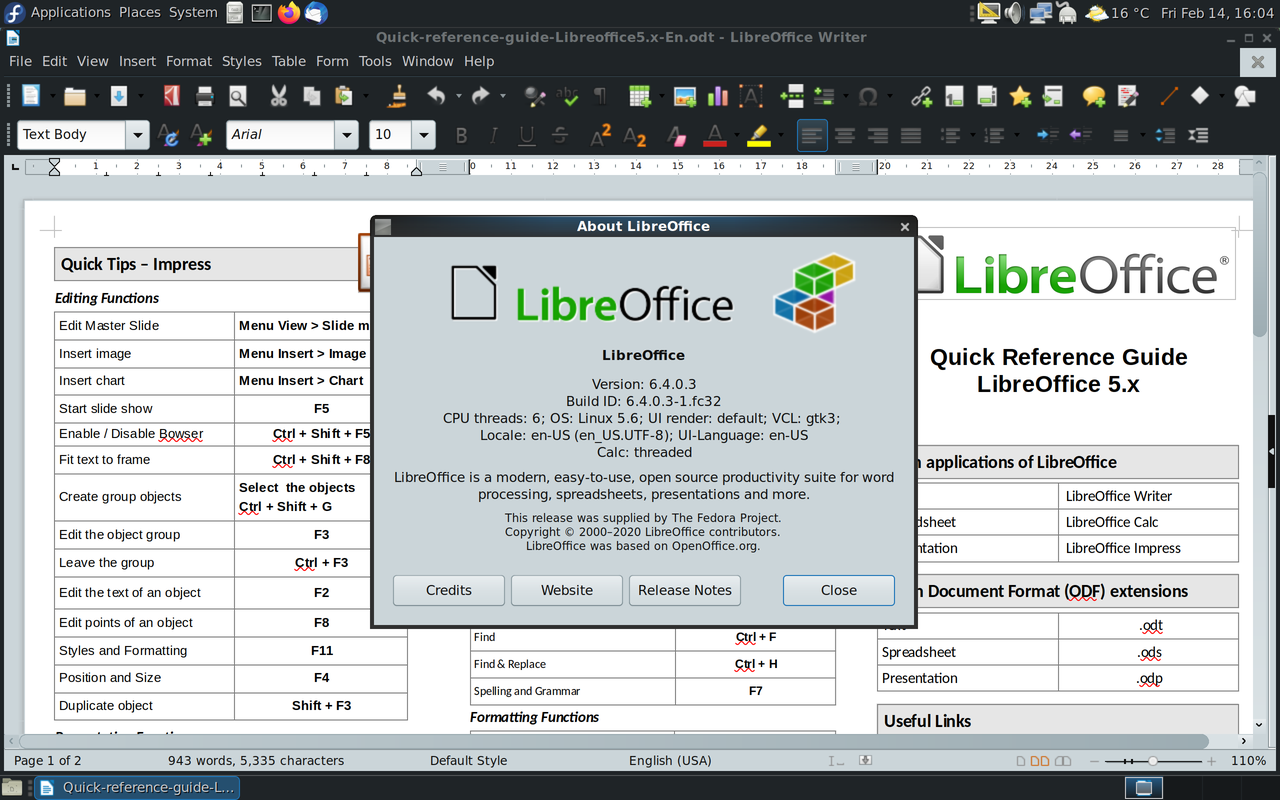Open the Styles menu
The image size is (1280, 800).
[241, 61]
